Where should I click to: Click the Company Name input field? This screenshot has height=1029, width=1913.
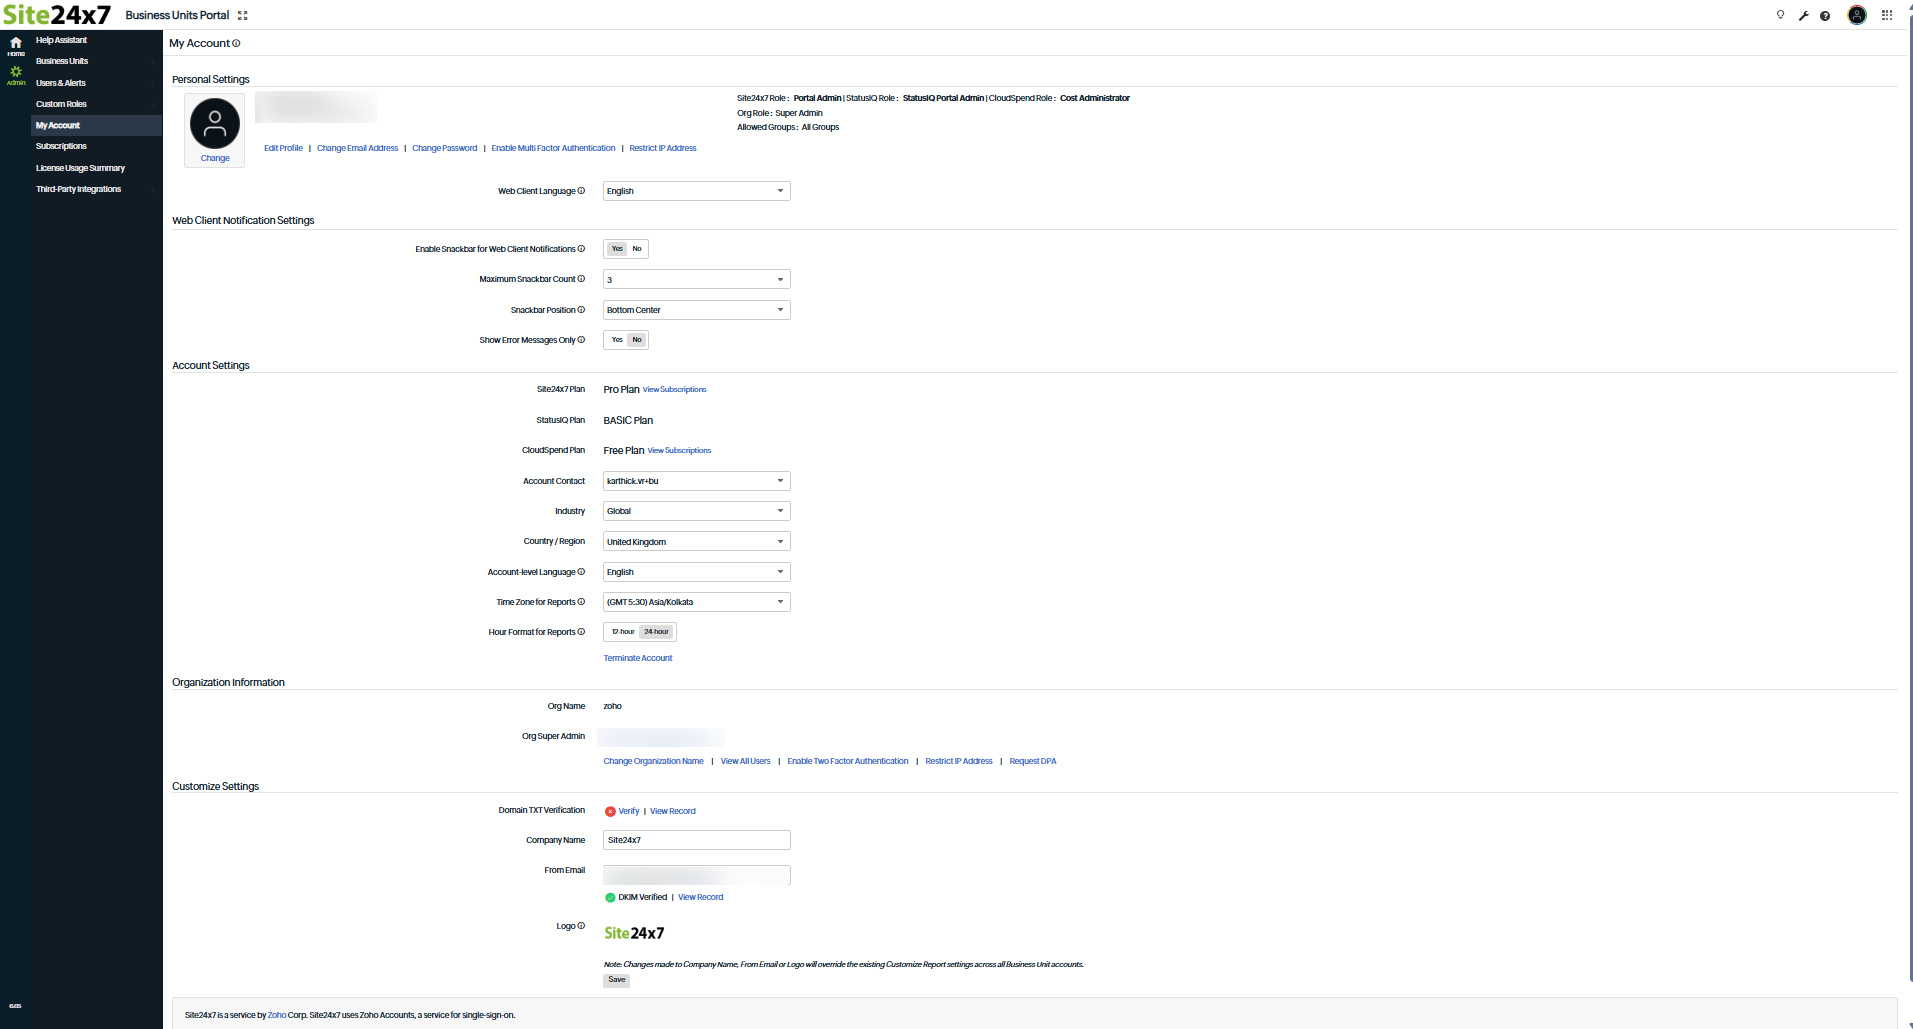(x=696, y=840)
